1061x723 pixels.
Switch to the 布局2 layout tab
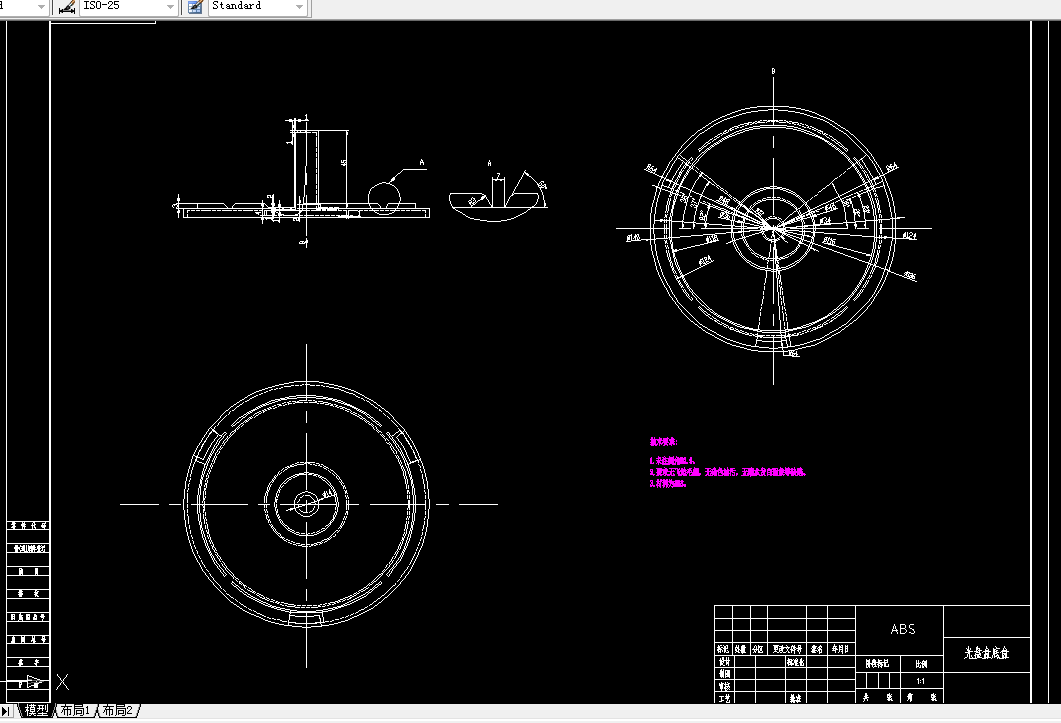tap(117, 710)
